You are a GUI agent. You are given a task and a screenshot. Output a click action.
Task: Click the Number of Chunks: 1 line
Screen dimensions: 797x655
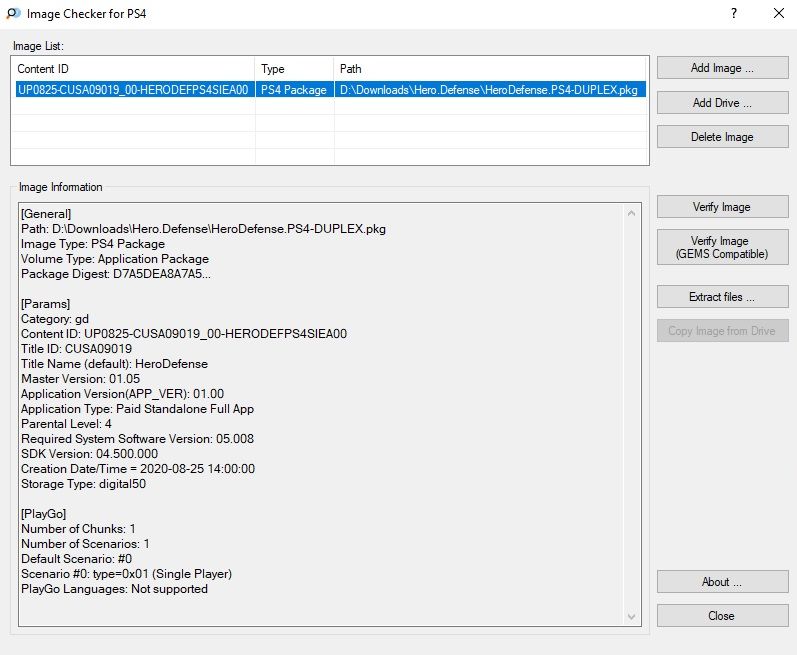coord(78,529)
